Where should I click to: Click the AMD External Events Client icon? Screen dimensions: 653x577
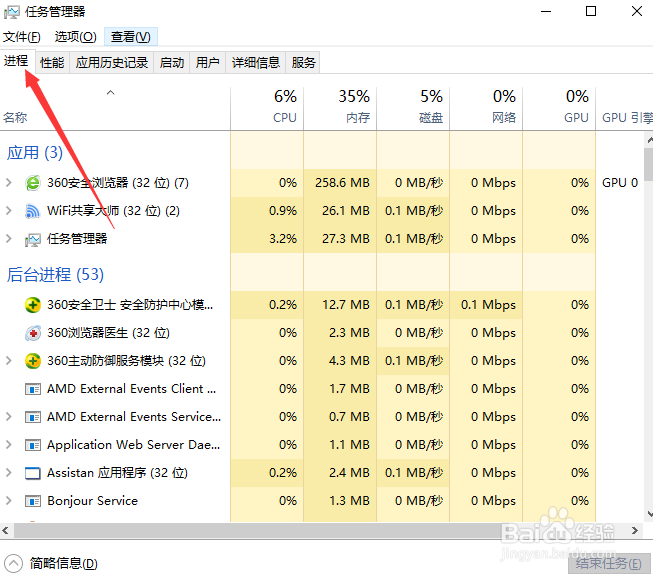point(32,389)
